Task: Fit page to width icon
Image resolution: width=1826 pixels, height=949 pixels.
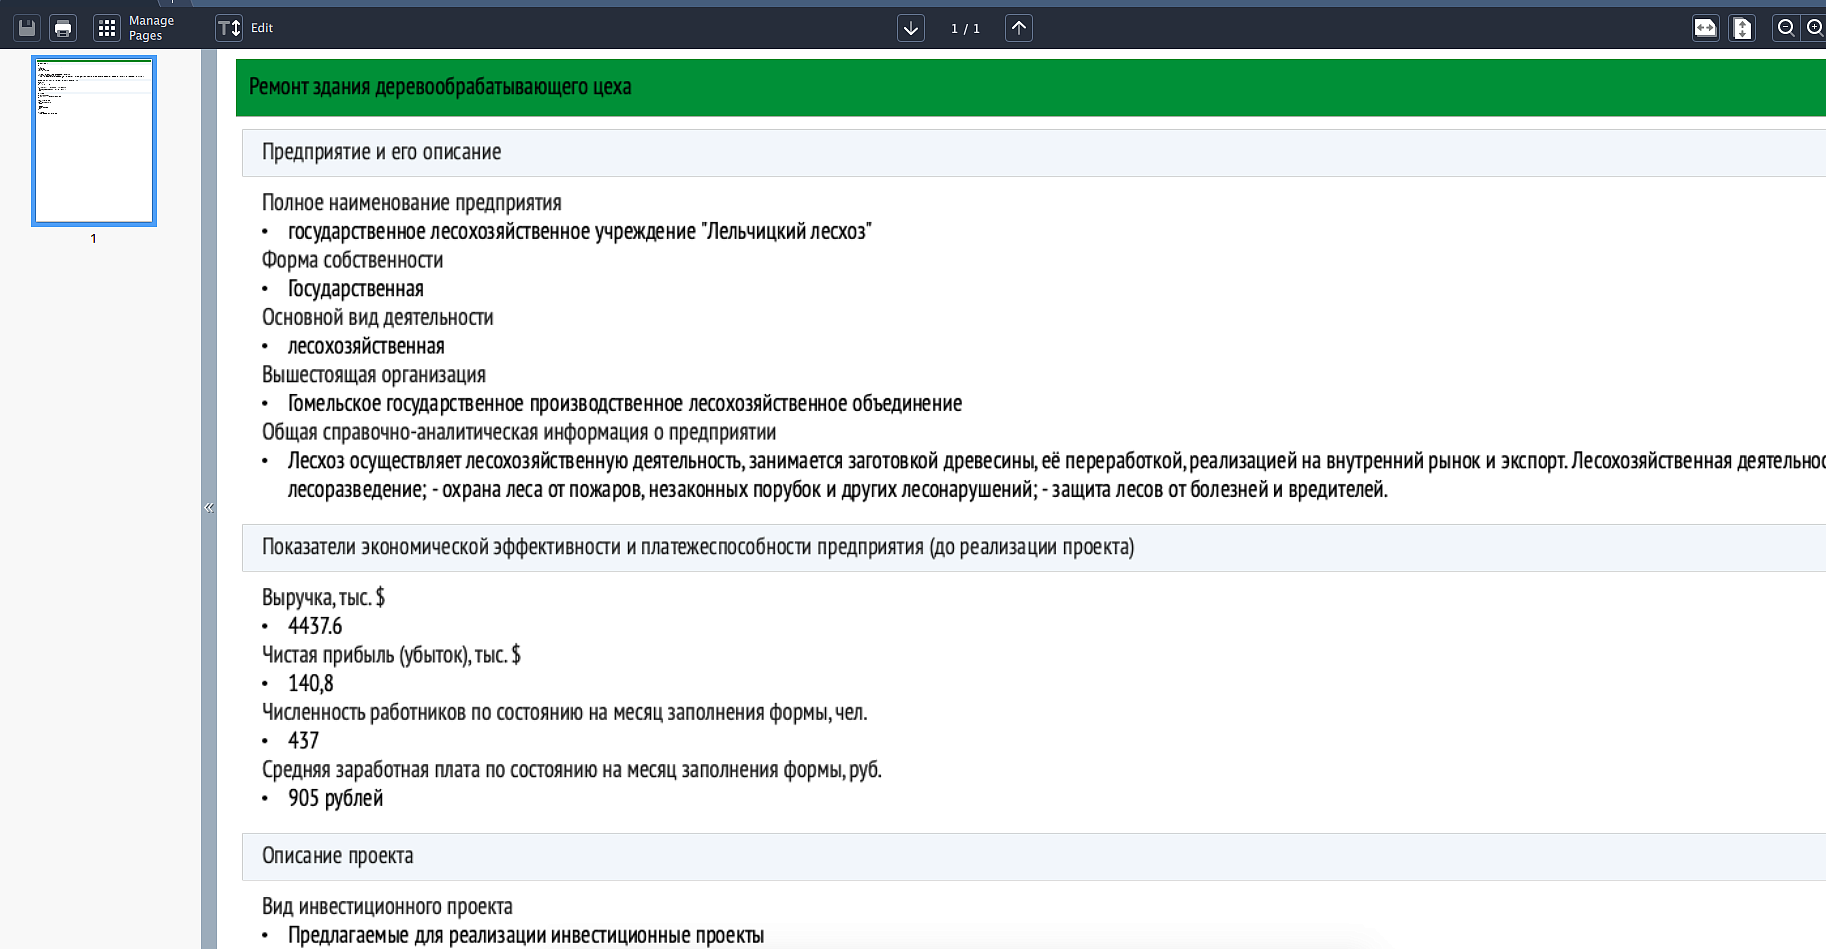Action: [1706, 28]
